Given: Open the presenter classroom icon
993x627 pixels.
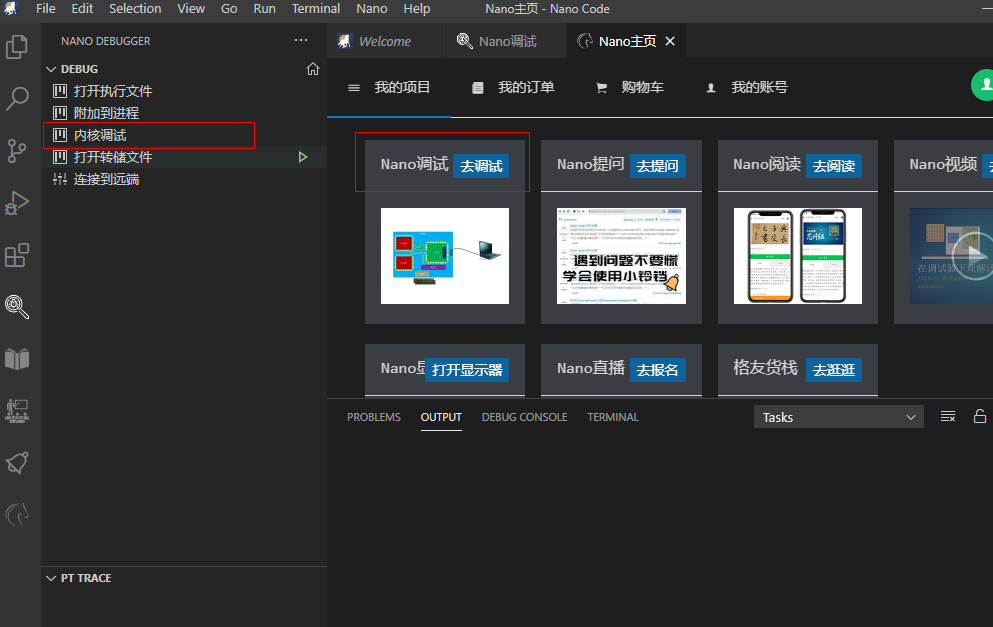Looking at the screenshot, I should 17,411.
